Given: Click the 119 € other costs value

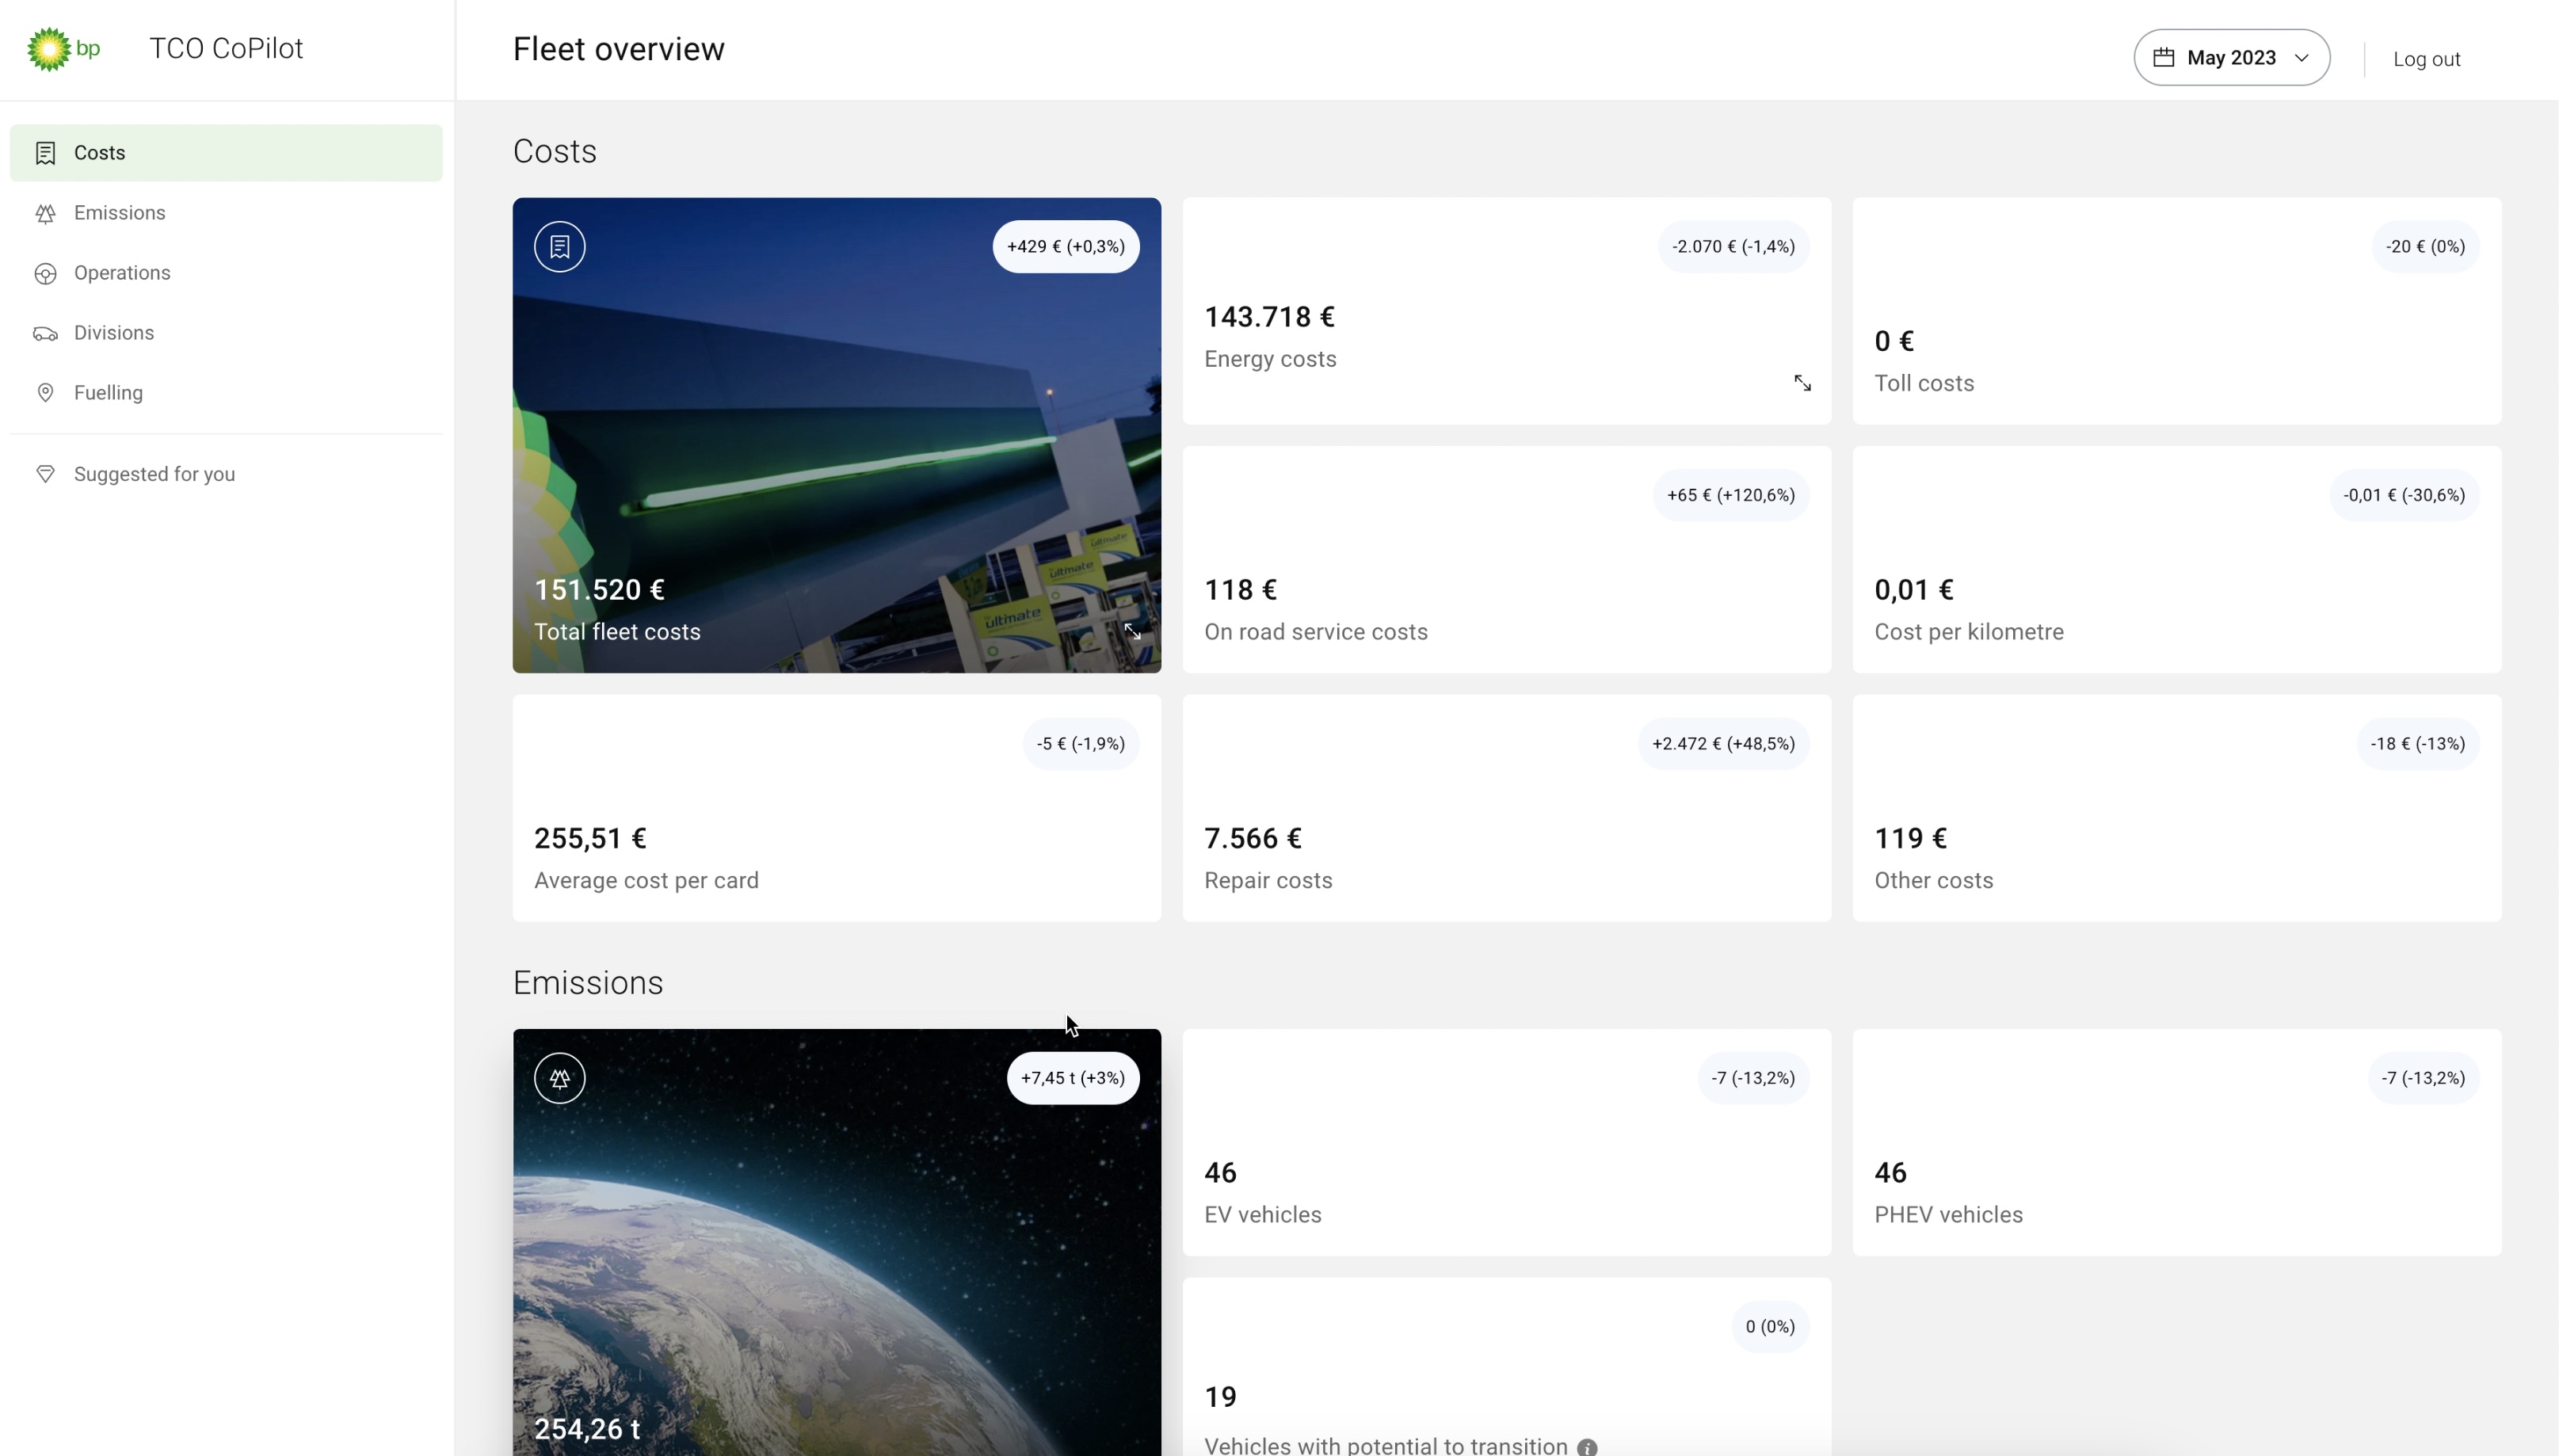Looking at the screenshot, I should 1910,838.
